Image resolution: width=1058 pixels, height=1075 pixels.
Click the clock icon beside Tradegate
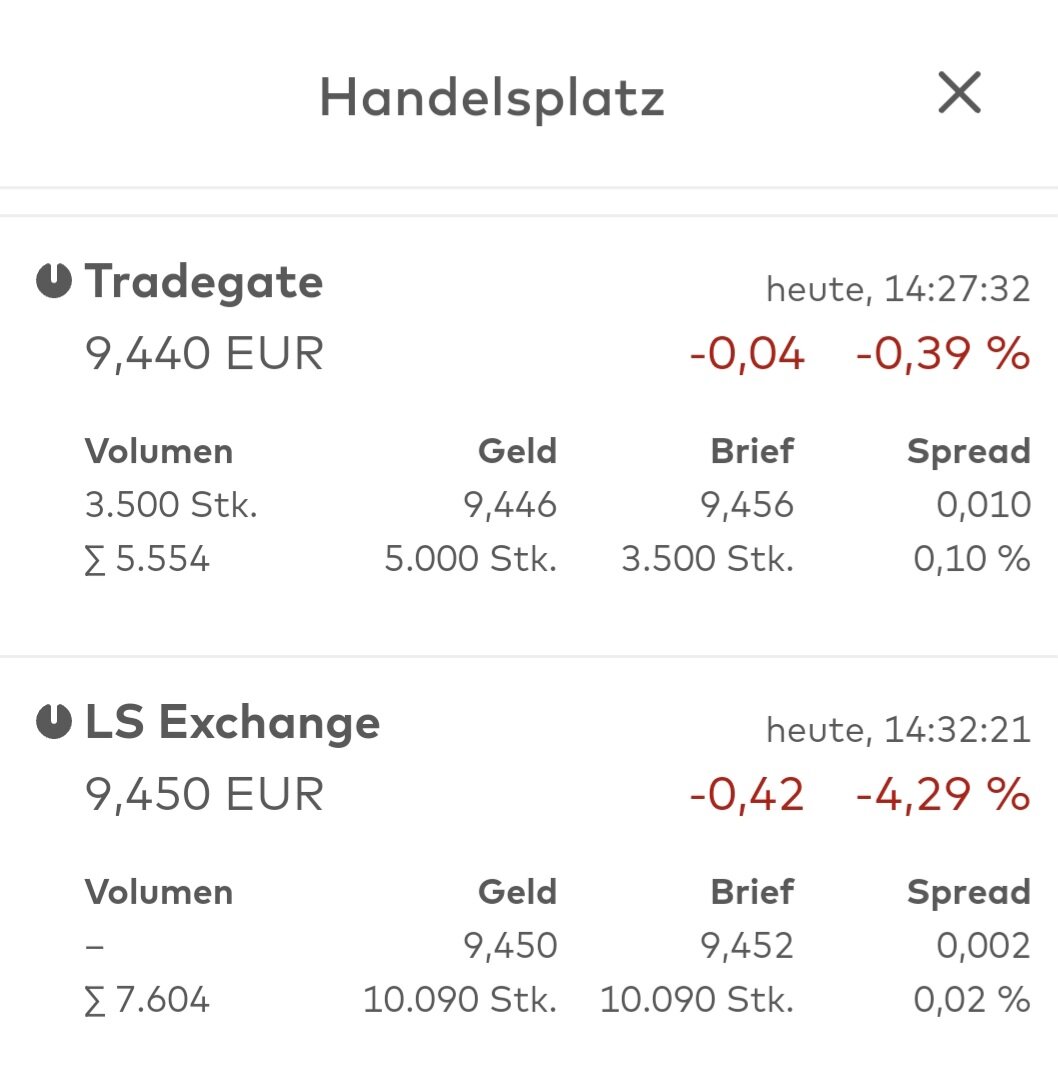[x=54, y=282]
